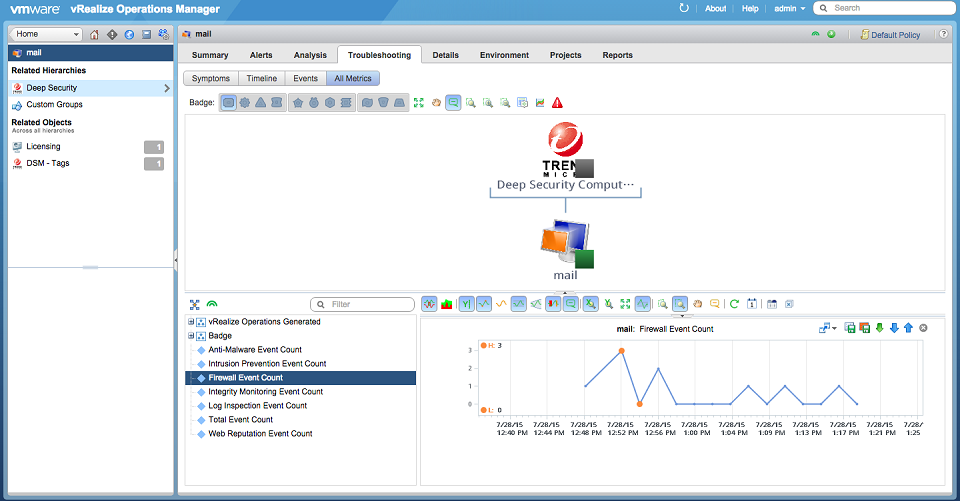Image resolution: width=960 pixels, height=501 pixels.
Task: Select the pan hand tool in topology toolbar
Action: pos(436,102)
